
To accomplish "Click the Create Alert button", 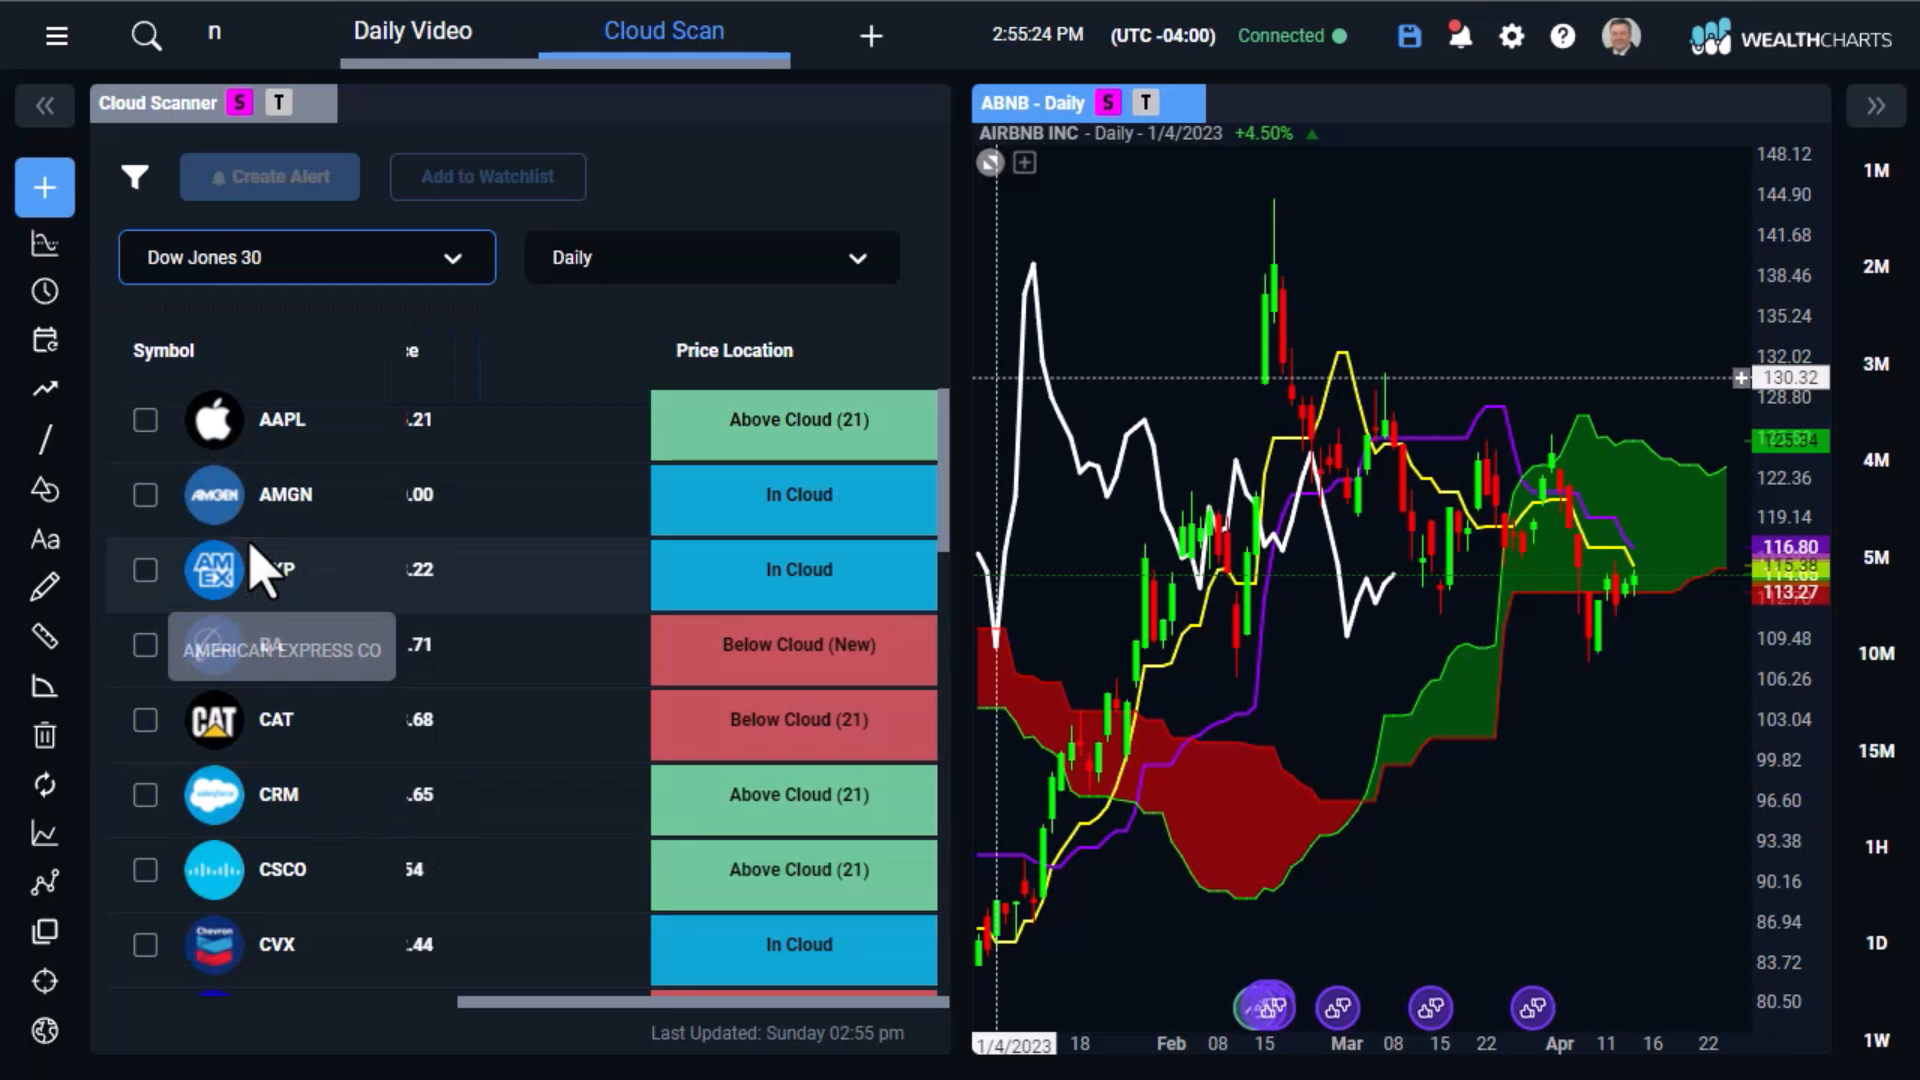I will click(270, 177).
